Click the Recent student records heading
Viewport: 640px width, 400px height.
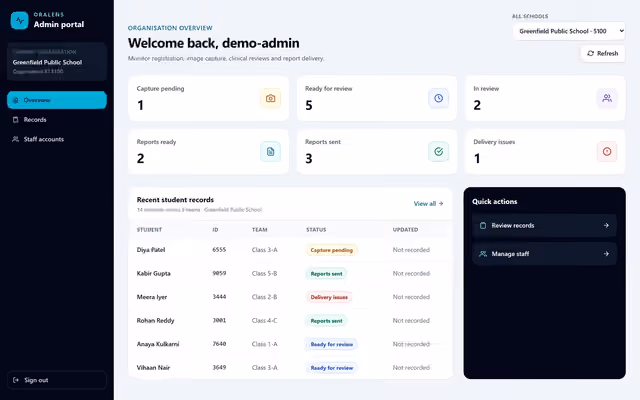coord(175,200)
